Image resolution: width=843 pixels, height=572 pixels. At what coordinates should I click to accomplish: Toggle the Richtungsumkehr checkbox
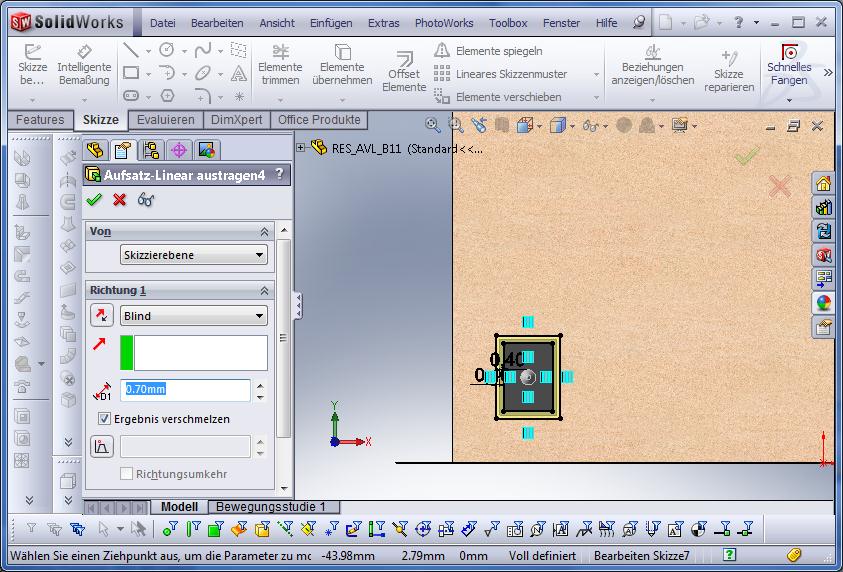click(x=127, y=474)
